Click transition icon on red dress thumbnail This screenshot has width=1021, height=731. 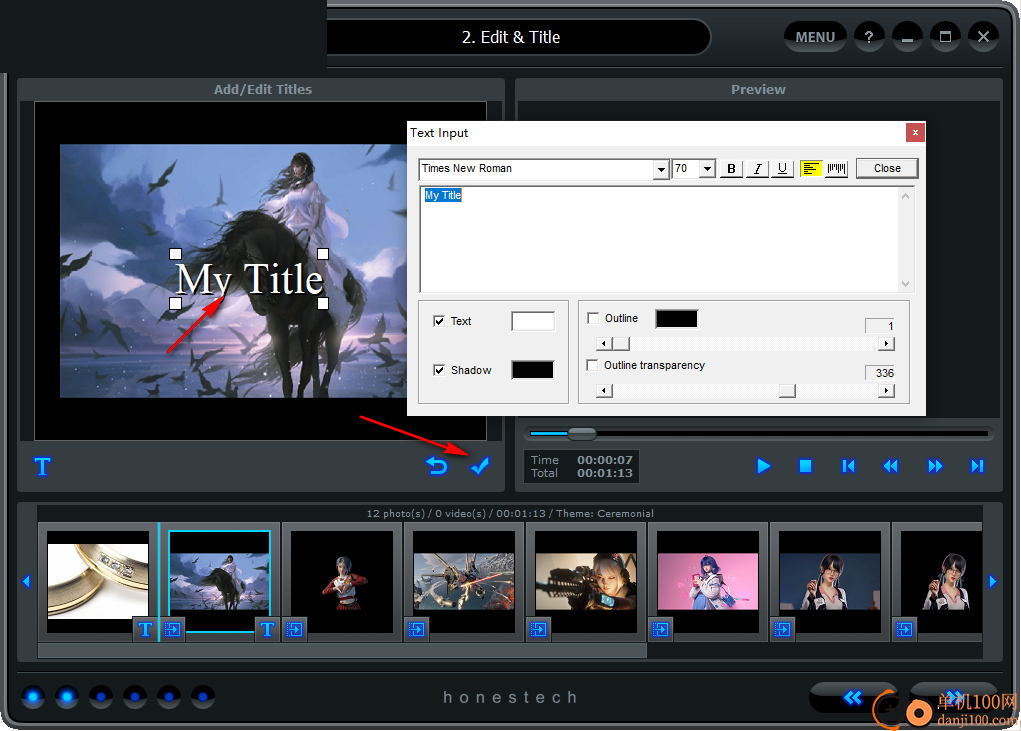click(x=294, y=629)
